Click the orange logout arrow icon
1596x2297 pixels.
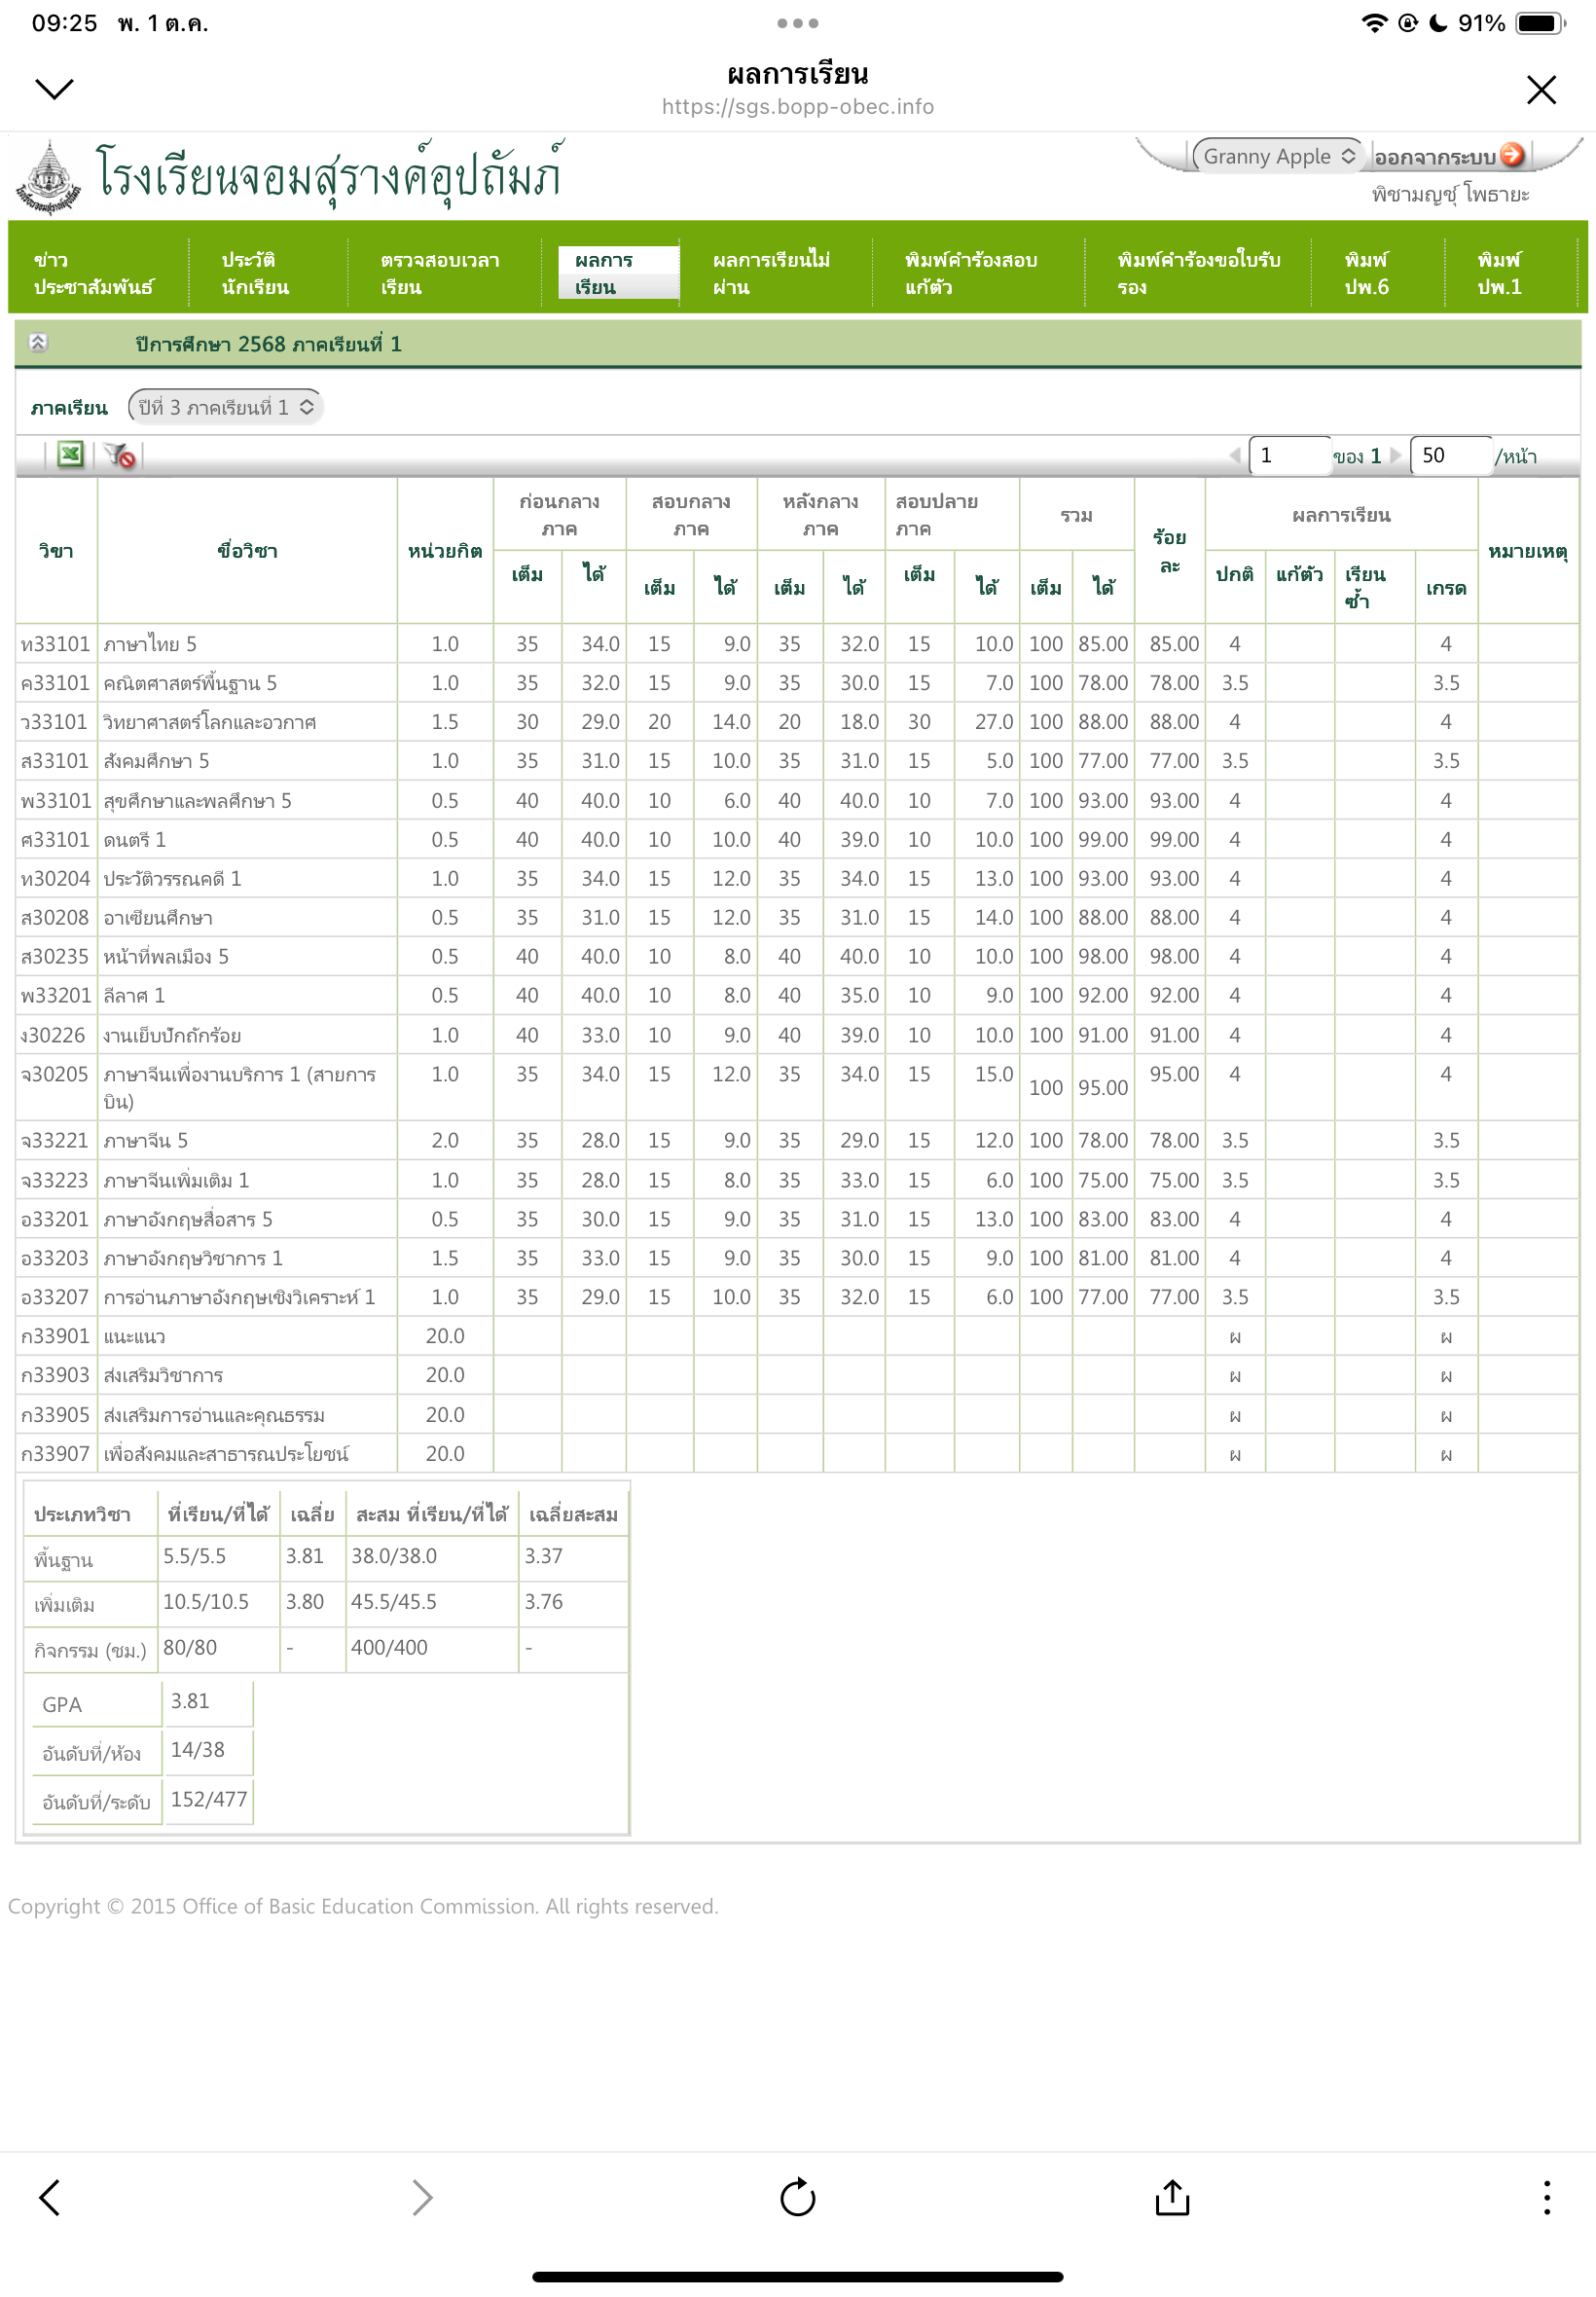(1513, 154)
